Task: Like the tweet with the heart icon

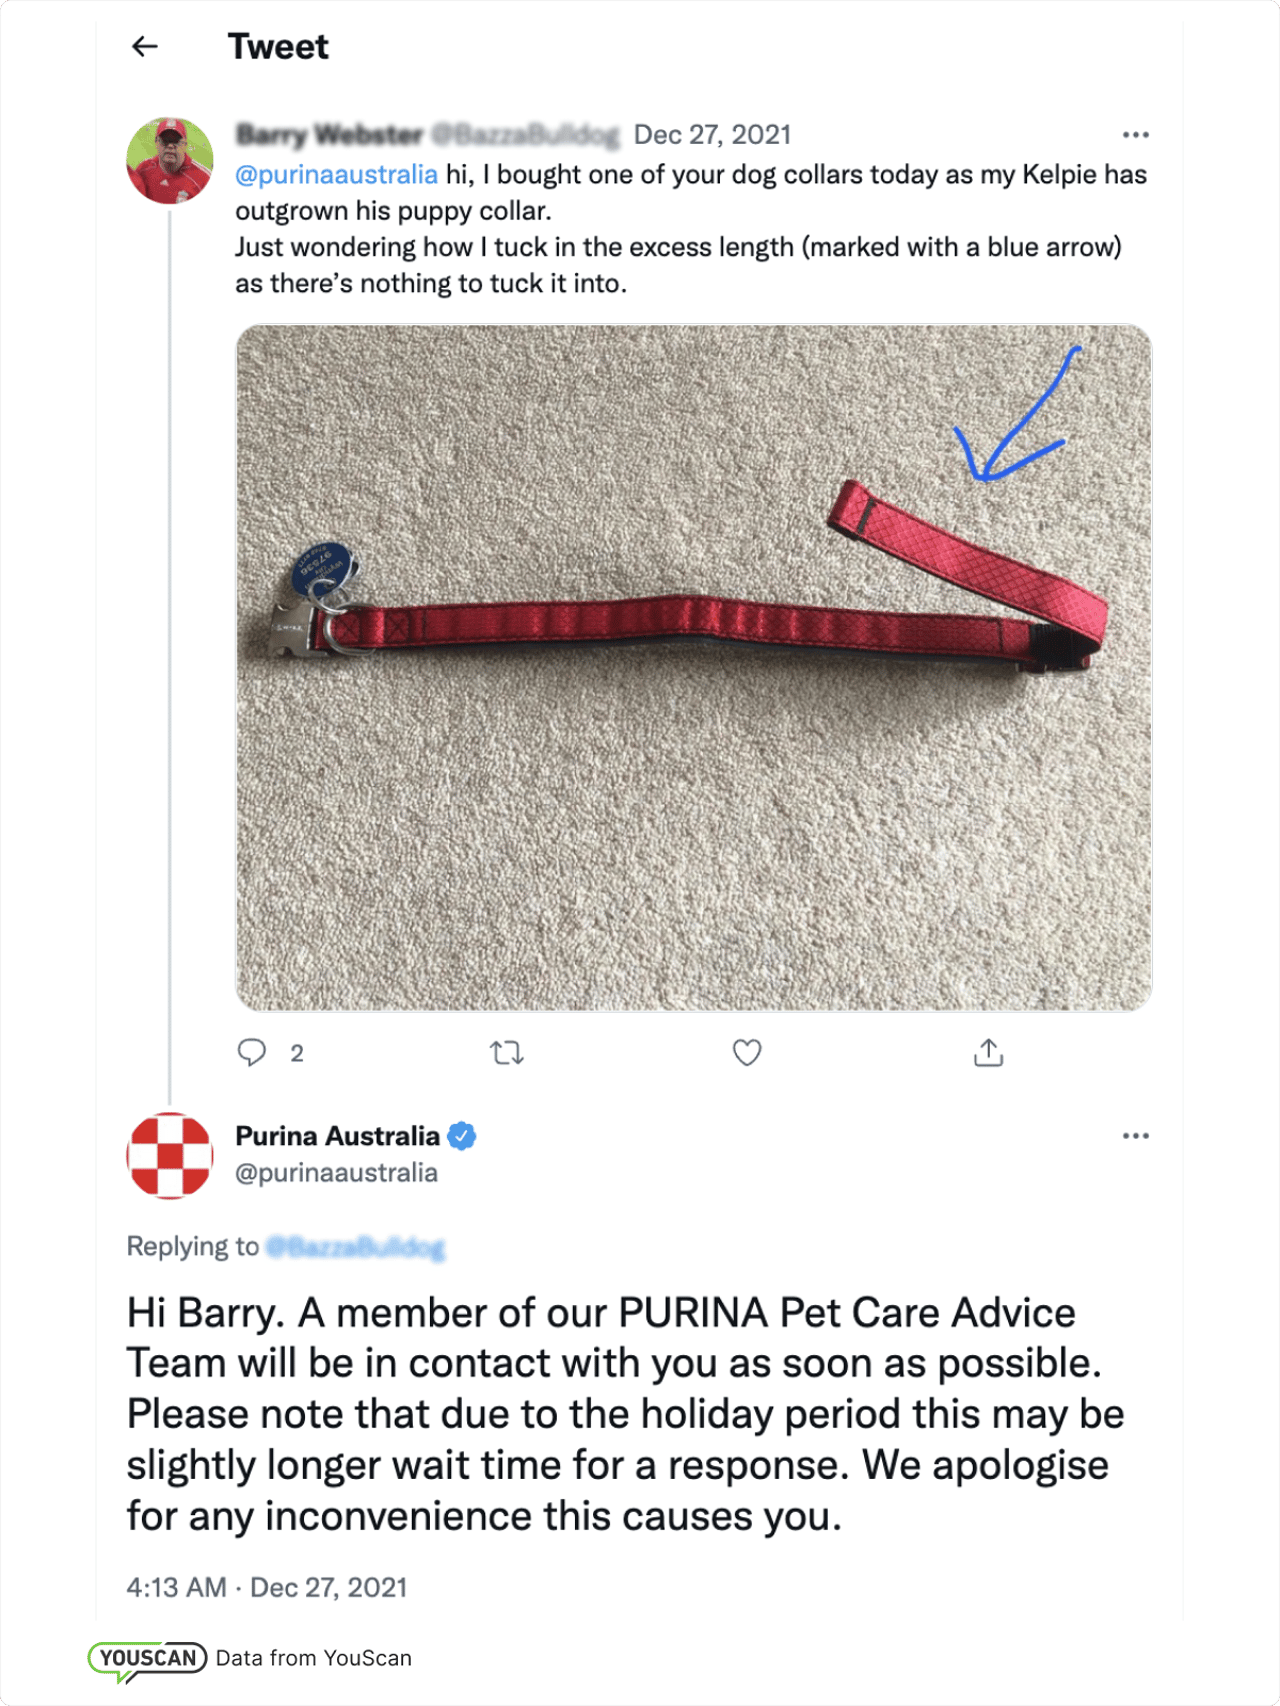Action: (x=747, y=1052)
